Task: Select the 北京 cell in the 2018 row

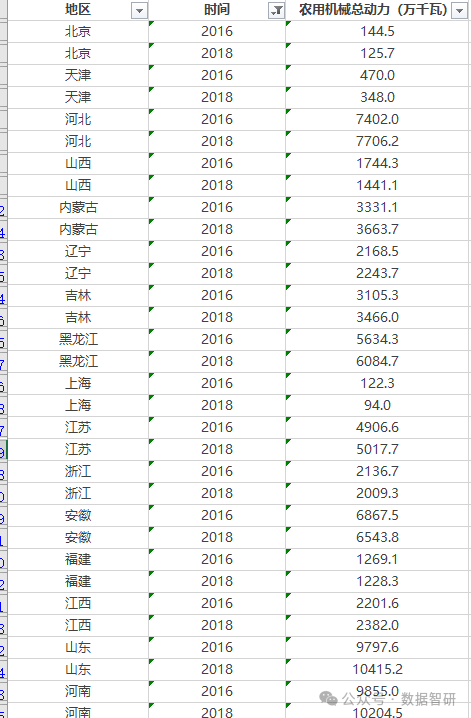Action: click(x=78, y=54)
